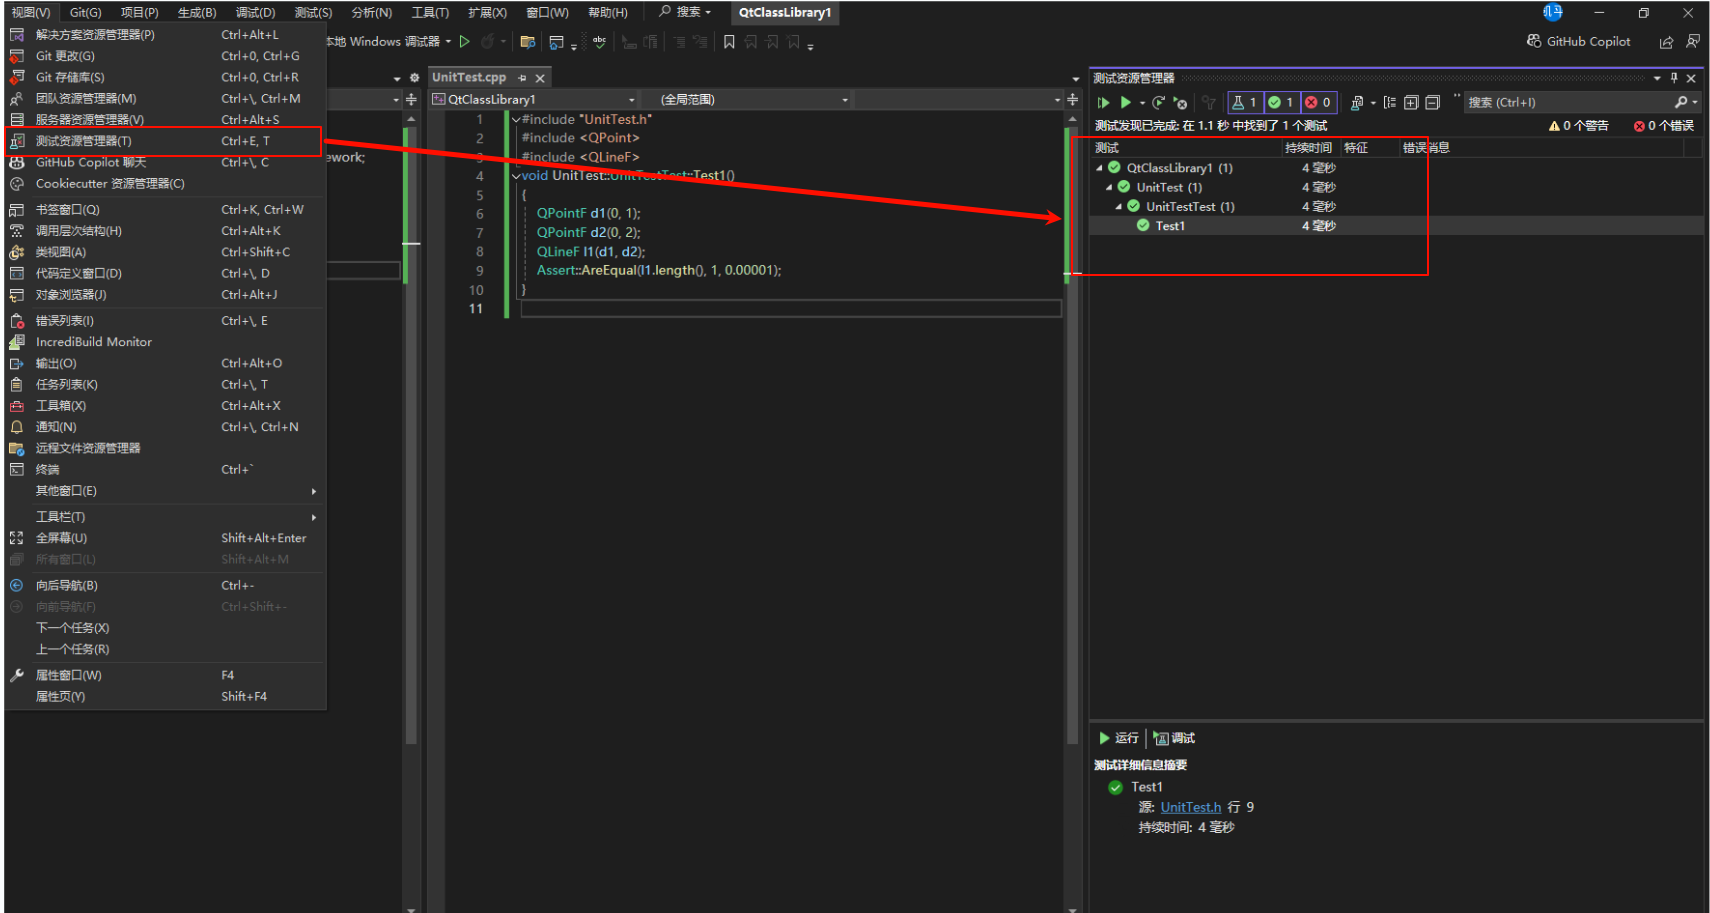Expand all tests icon
Screen dimensions: 1710x913
point(1411,103)
